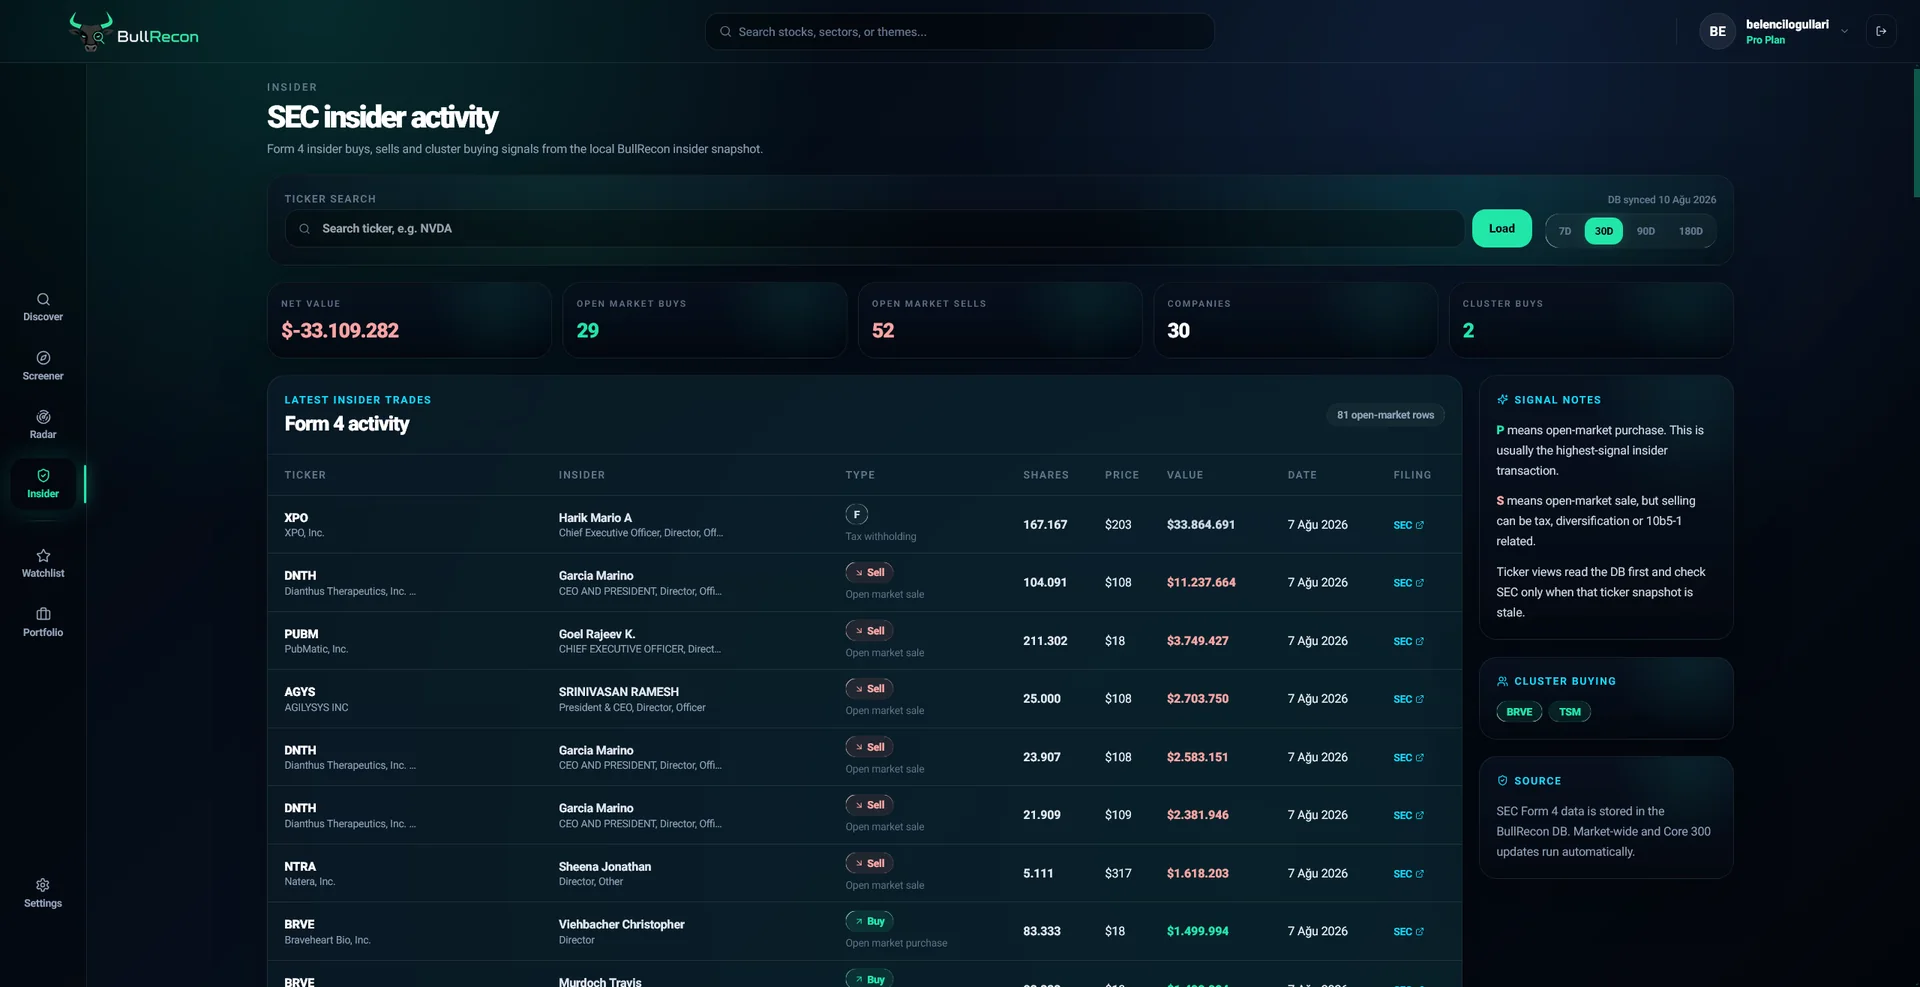The height and width of the screenshot is (987, 1920).
Task: Click the BullRecon bull logo
Action: pyautogui.click(x=90, y=32)
